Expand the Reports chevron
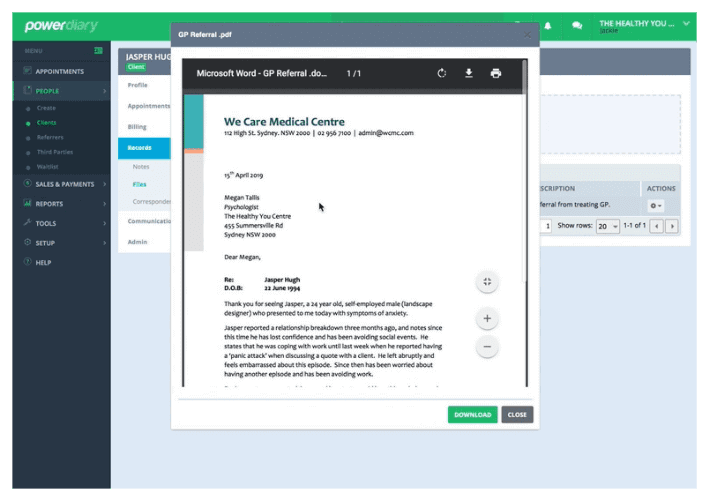 pyautogui.click(x=104, y=204)
